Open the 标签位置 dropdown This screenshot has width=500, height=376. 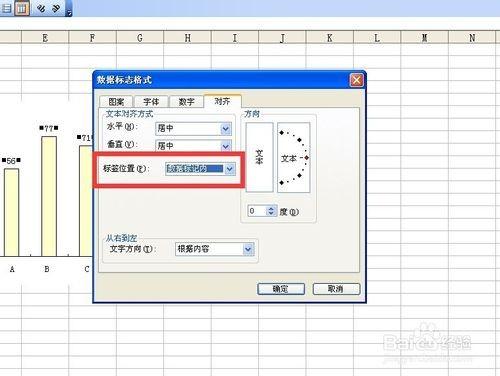pos(230,169)
